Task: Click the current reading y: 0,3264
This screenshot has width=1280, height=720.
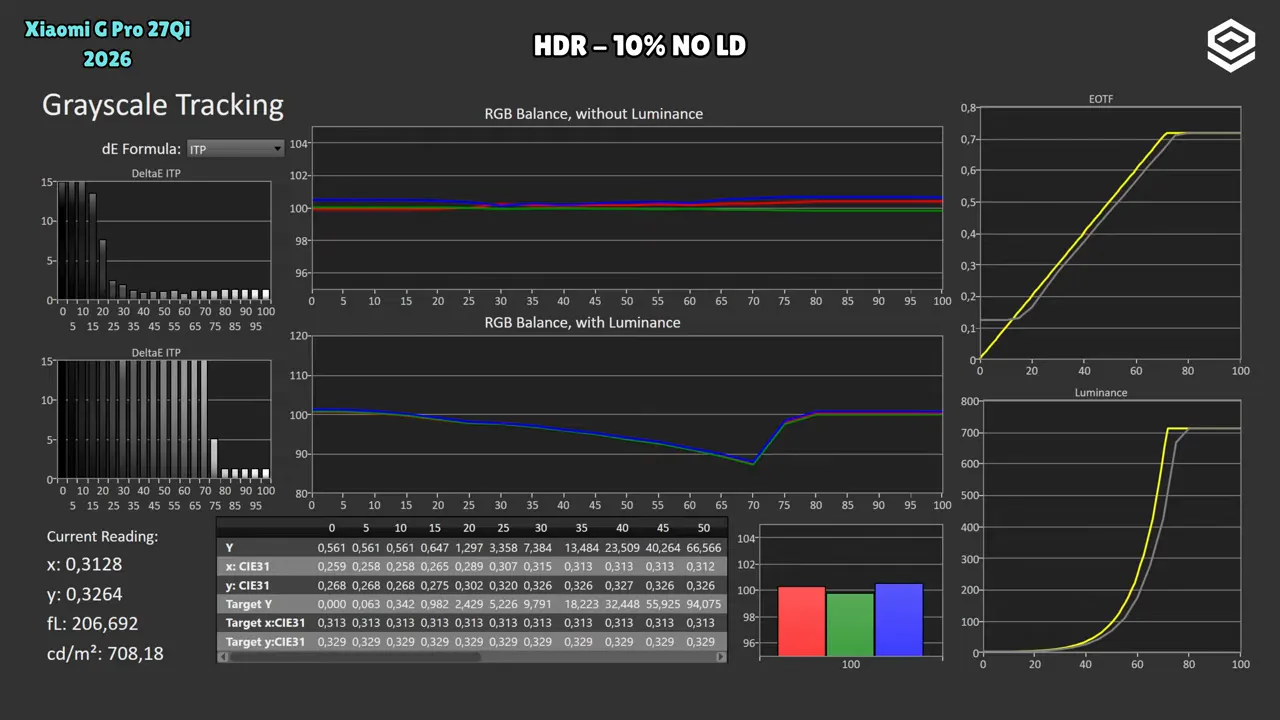Action: coord(84,595)
